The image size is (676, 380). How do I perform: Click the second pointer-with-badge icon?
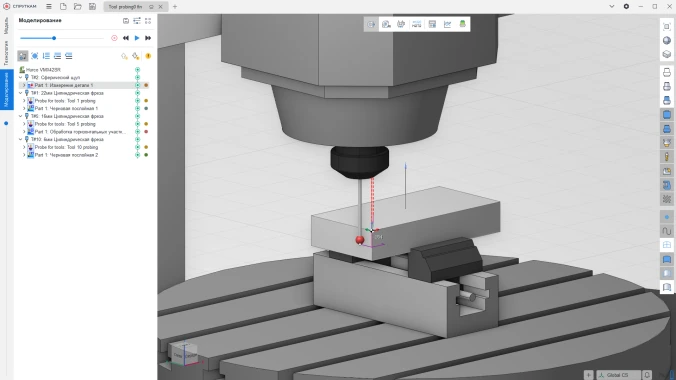point(136,56)
